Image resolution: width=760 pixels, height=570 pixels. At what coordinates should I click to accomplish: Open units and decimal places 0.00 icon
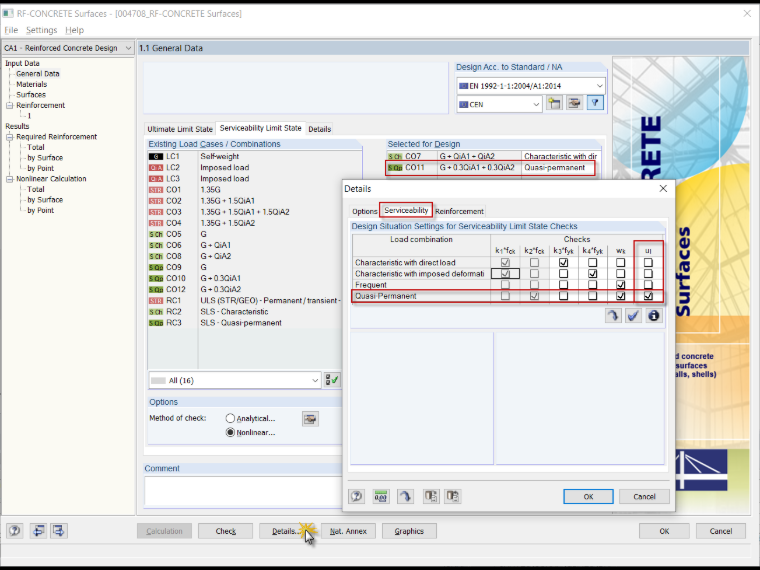381,496
